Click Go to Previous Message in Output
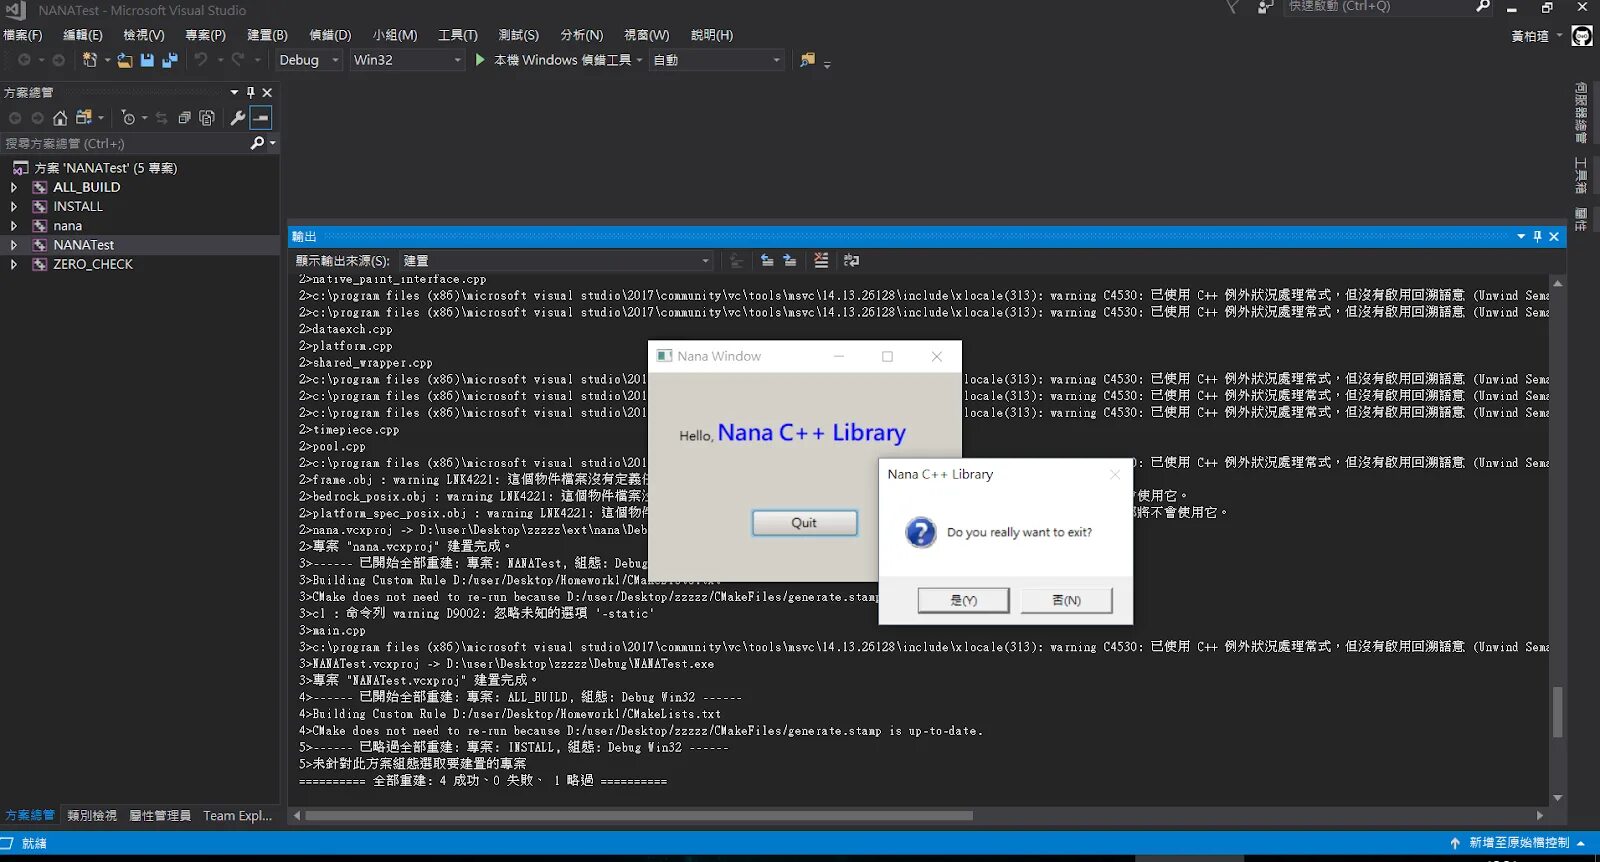The image size is (1600, 862). (x=767, y=260)
